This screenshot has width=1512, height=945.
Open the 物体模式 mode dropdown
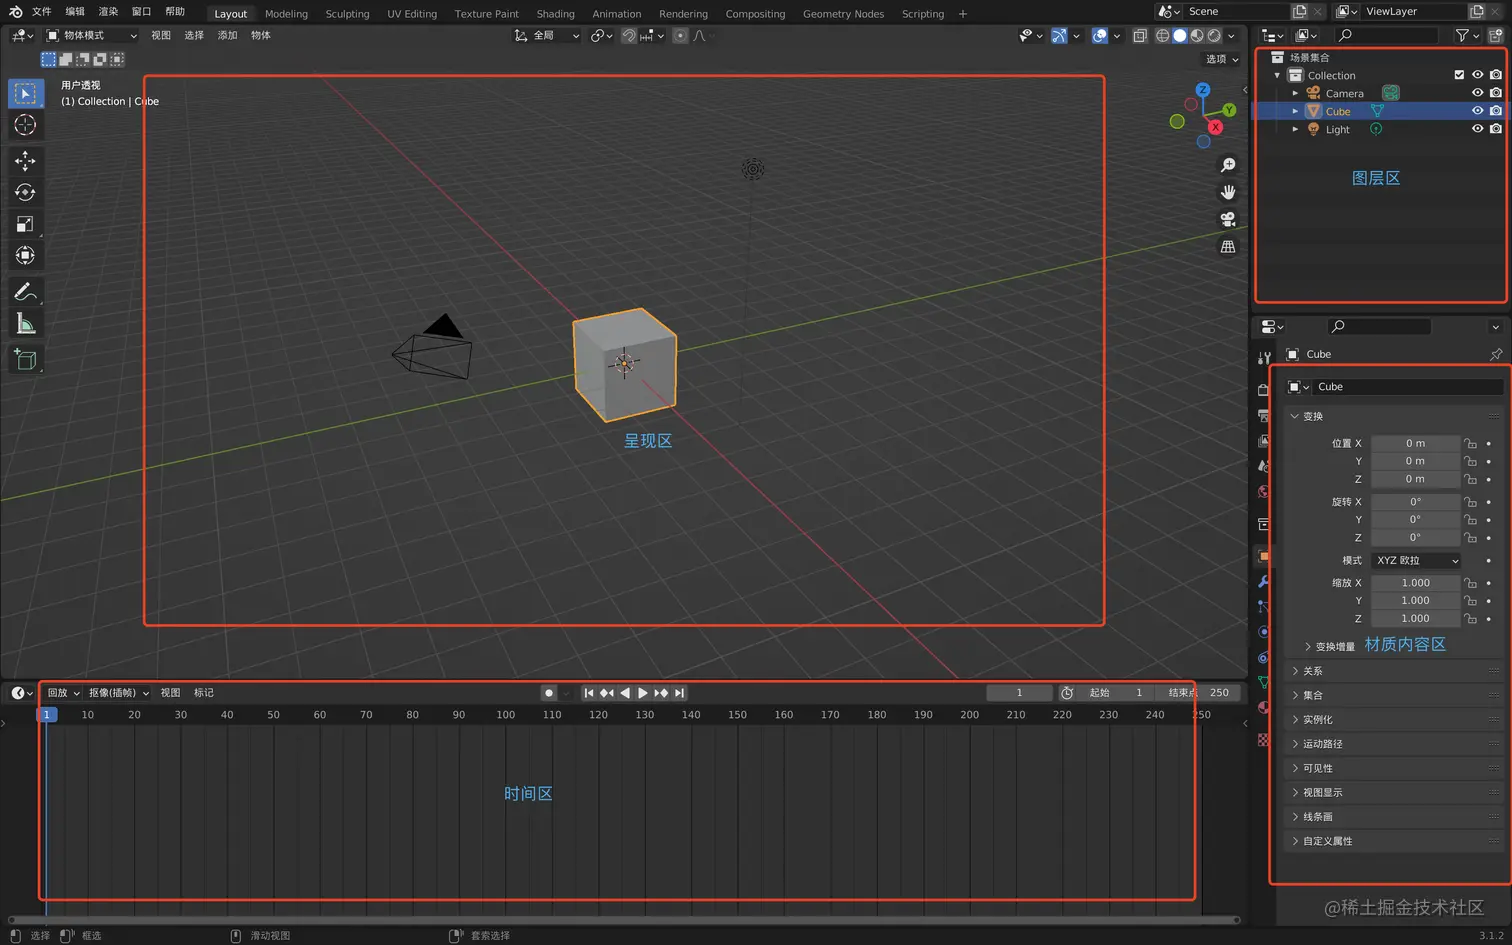(x=91, y=35)
